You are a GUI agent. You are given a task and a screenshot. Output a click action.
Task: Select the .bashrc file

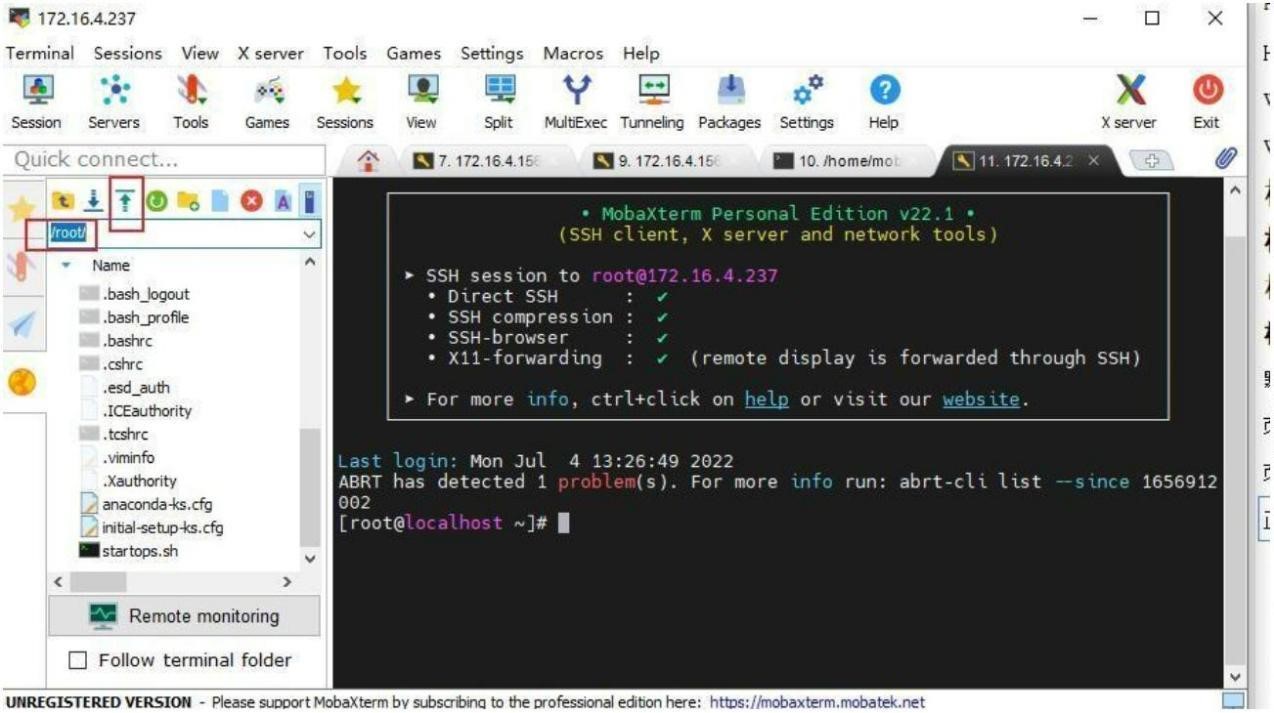[127, 340]
